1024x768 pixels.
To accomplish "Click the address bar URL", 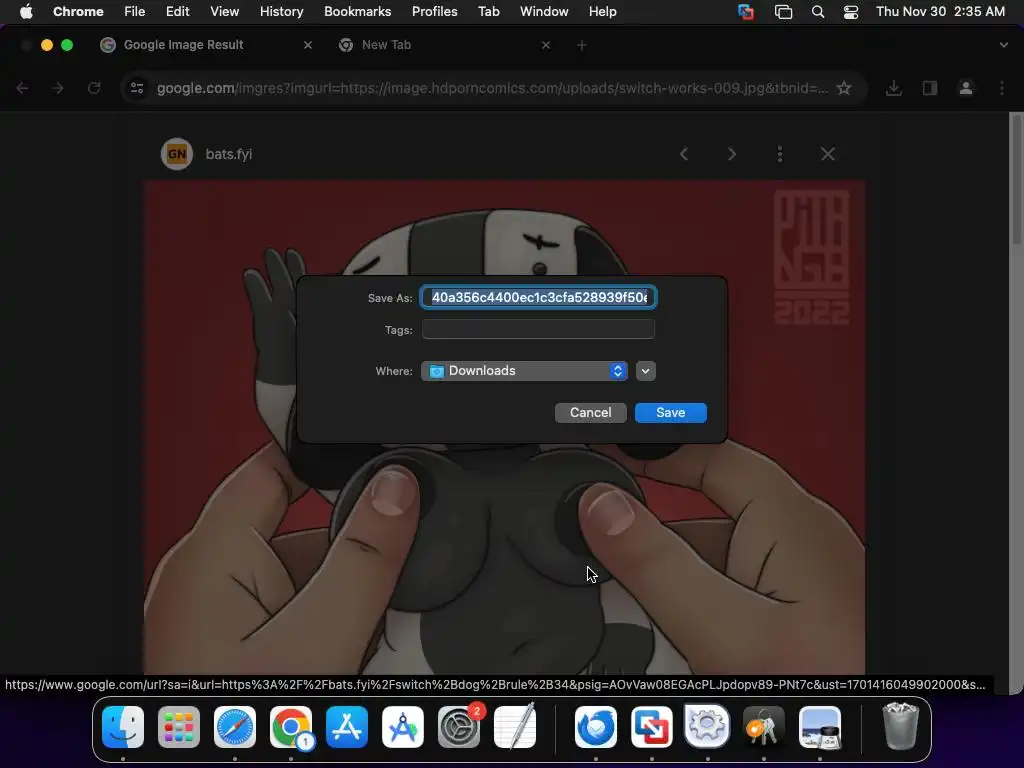I will point(492,88).
